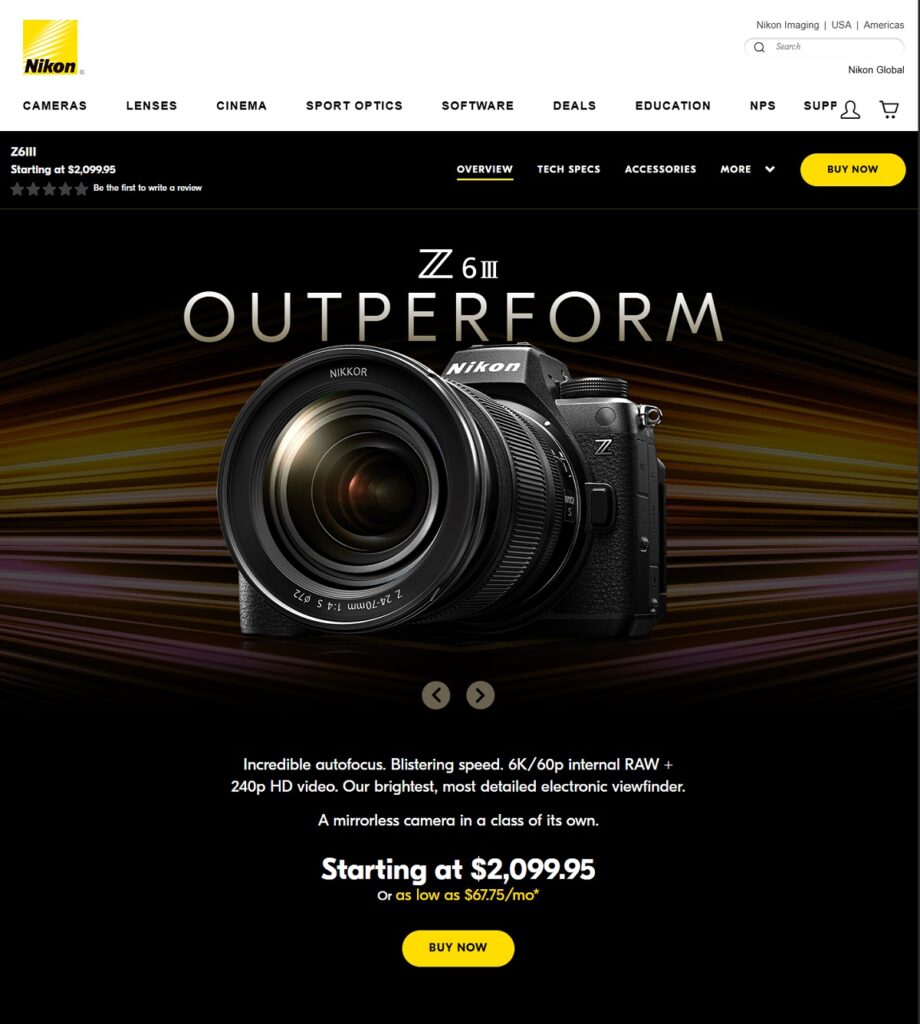920x1024 pixels.
Task: Click BUY NOW below the price
Action: 458,948
